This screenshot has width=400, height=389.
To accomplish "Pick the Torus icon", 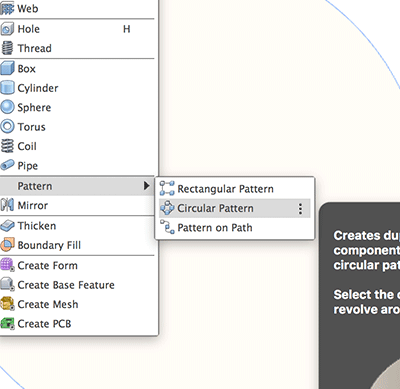I will click(7, 127).
